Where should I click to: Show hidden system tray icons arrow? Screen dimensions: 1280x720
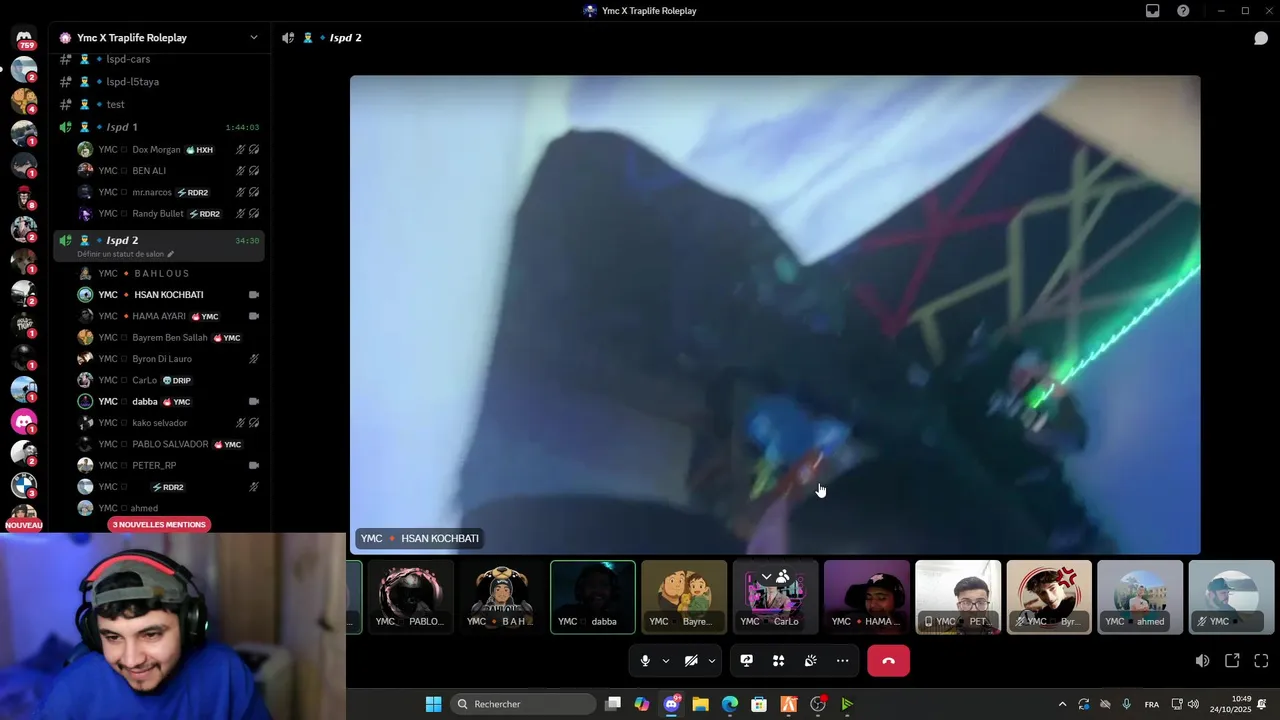click(1062, 704)
